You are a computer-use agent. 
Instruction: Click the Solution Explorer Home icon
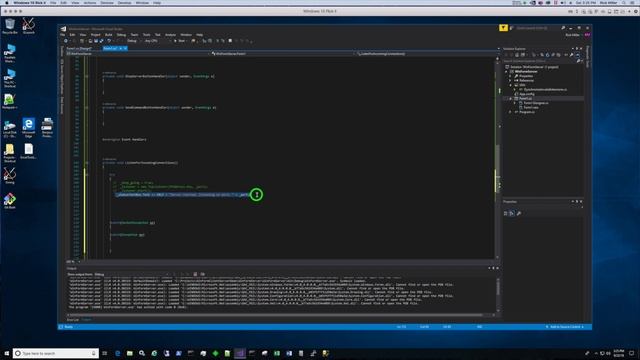[517, 55]
